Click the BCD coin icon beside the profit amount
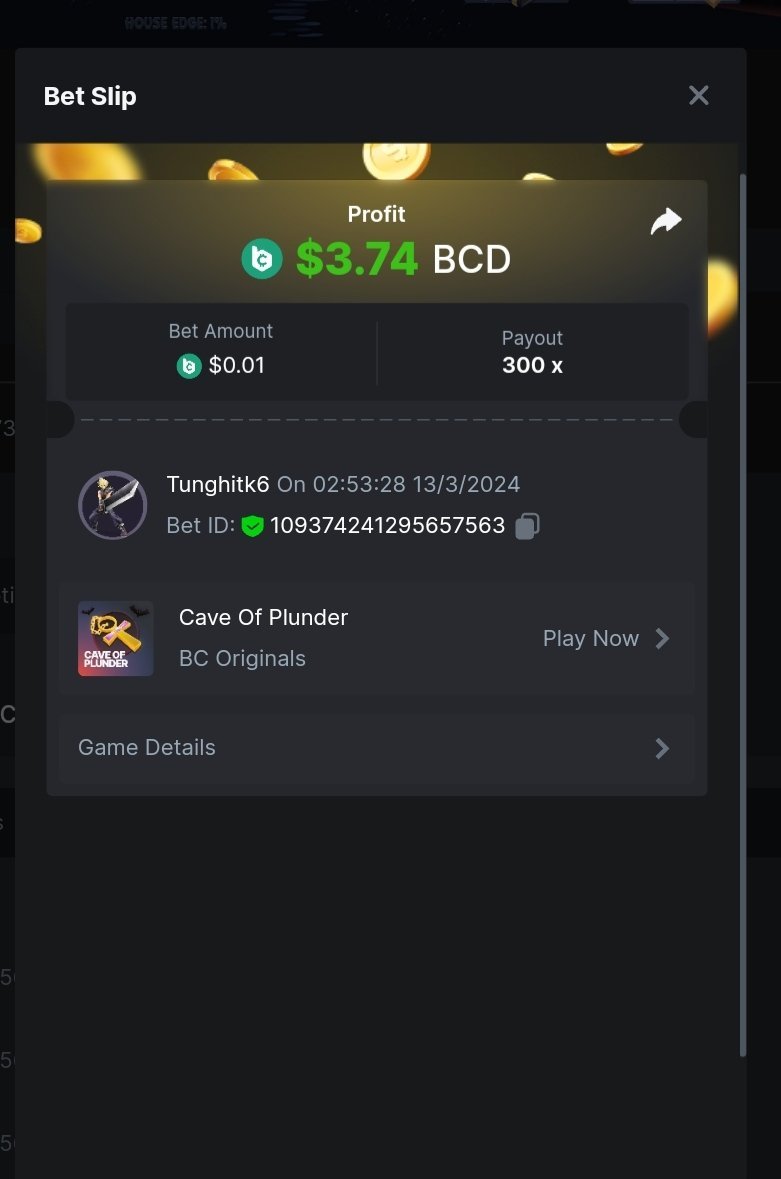The height and width of the screenshot is (1179, 781). click(x=262, y=259)
